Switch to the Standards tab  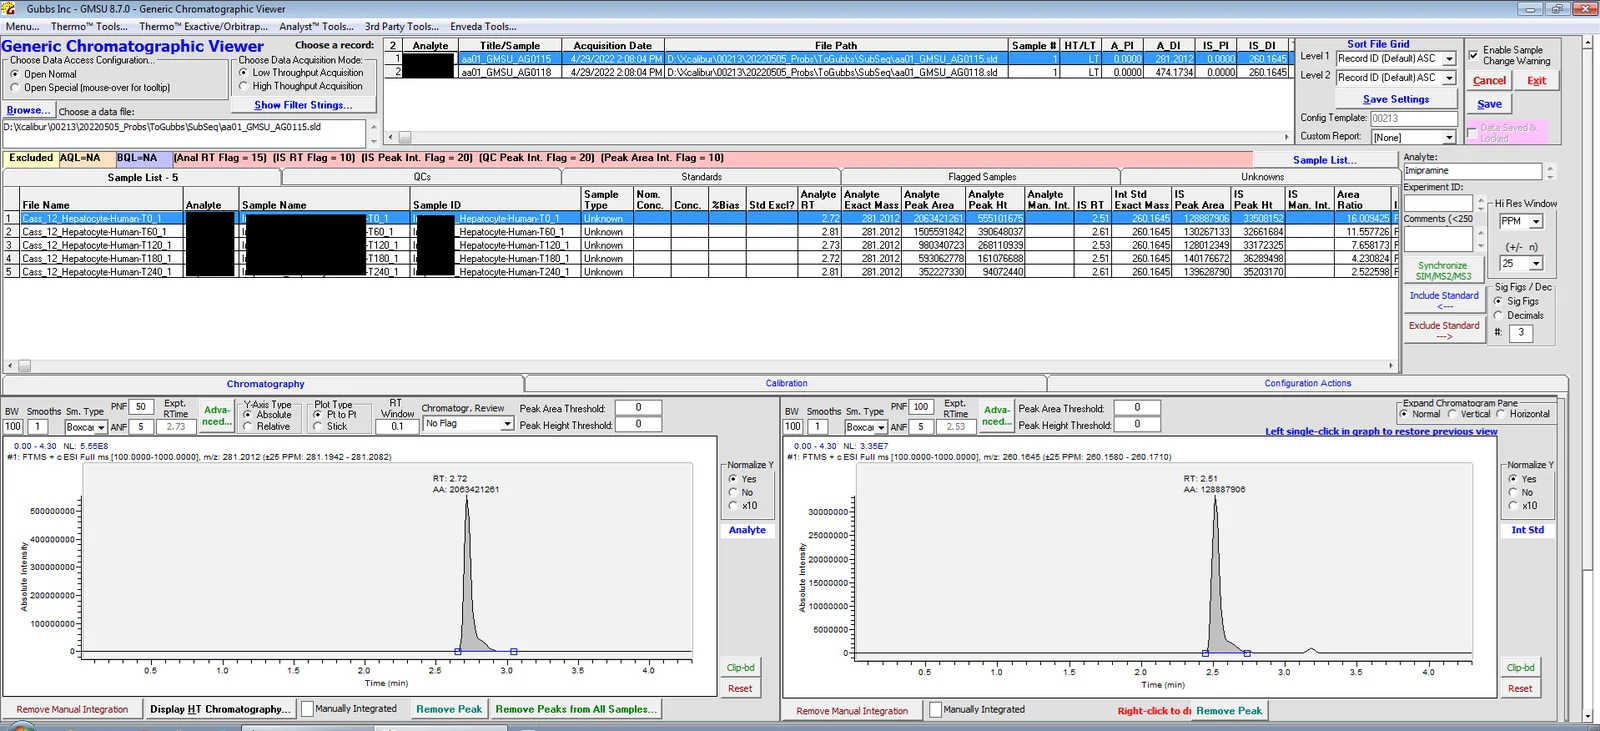tap(701, 177)
